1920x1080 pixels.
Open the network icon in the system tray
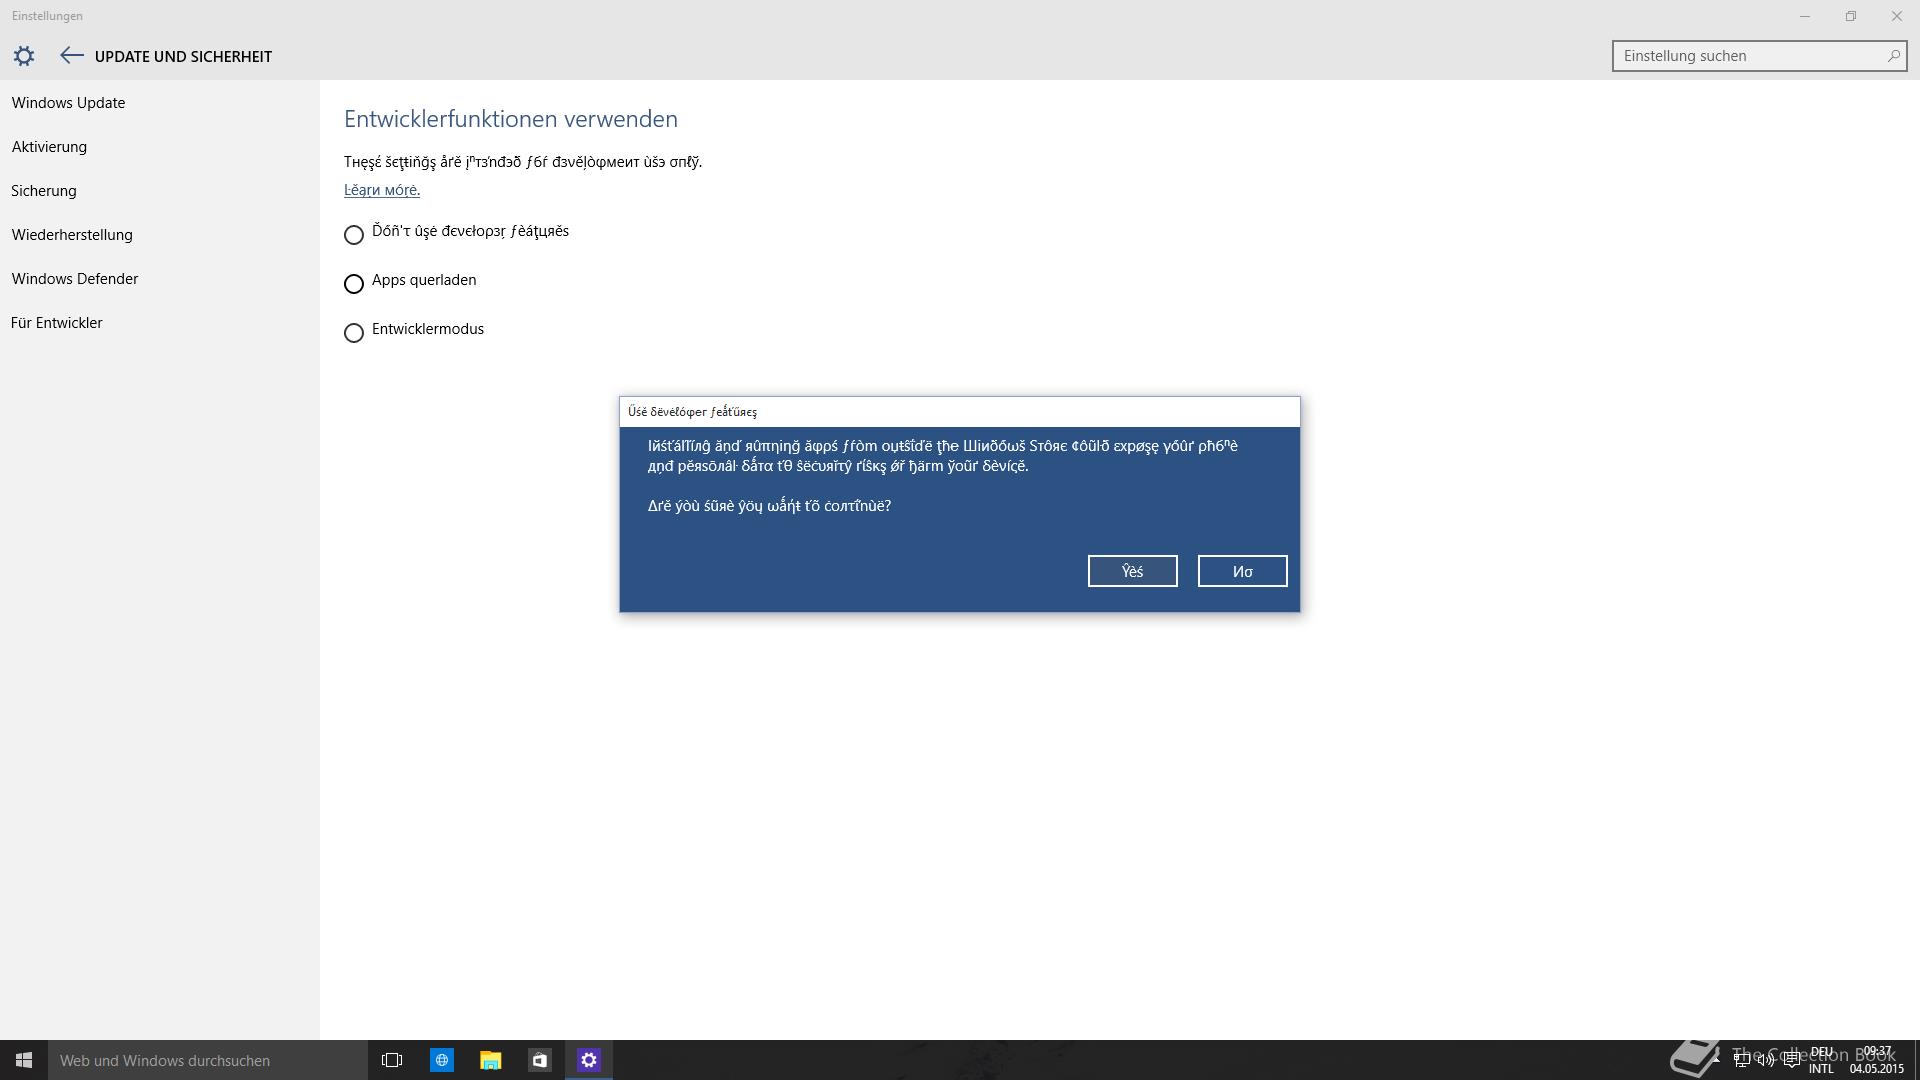tap(1742, 1060)
